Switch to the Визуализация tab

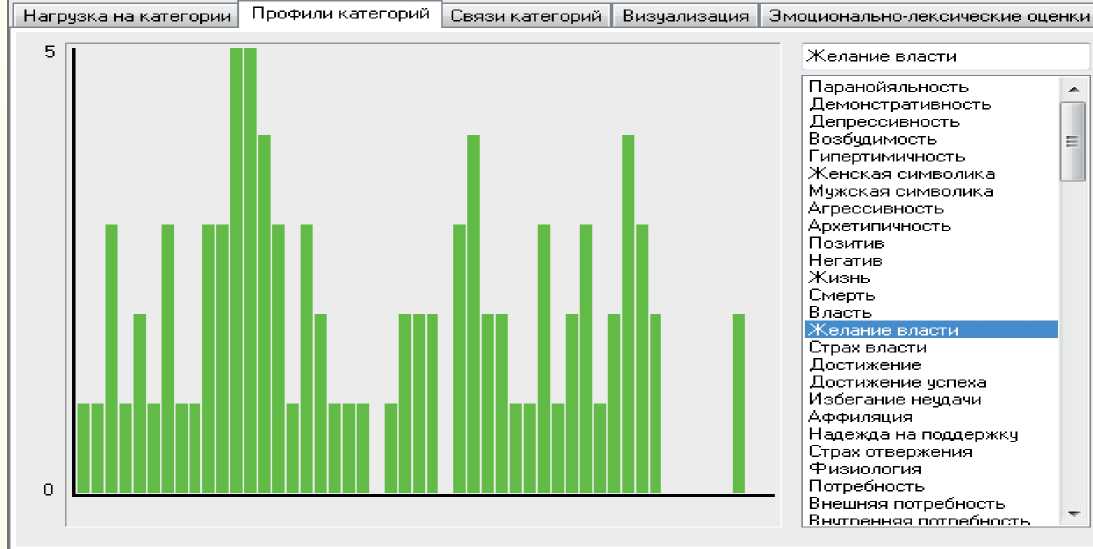[x=685, y=15]
